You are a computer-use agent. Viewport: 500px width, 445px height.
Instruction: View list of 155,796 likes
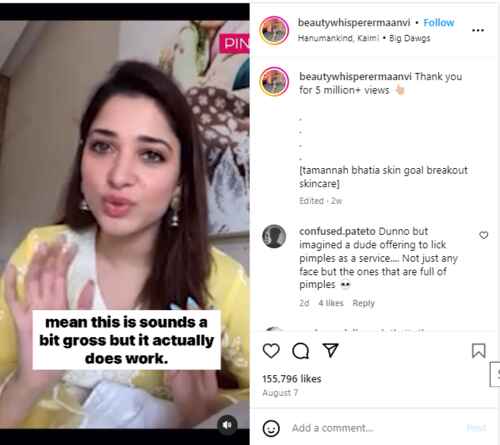click(x=292, y=379)
